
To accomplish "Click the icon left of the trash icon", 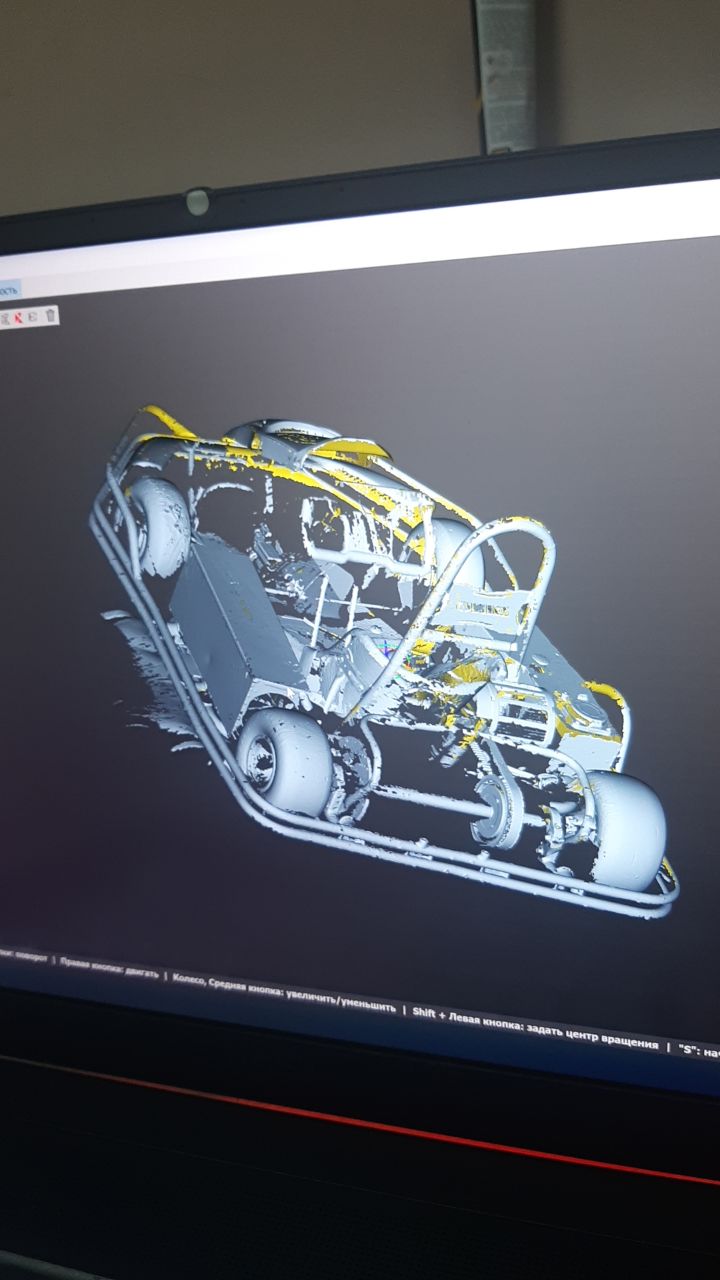I will (35, 316).
